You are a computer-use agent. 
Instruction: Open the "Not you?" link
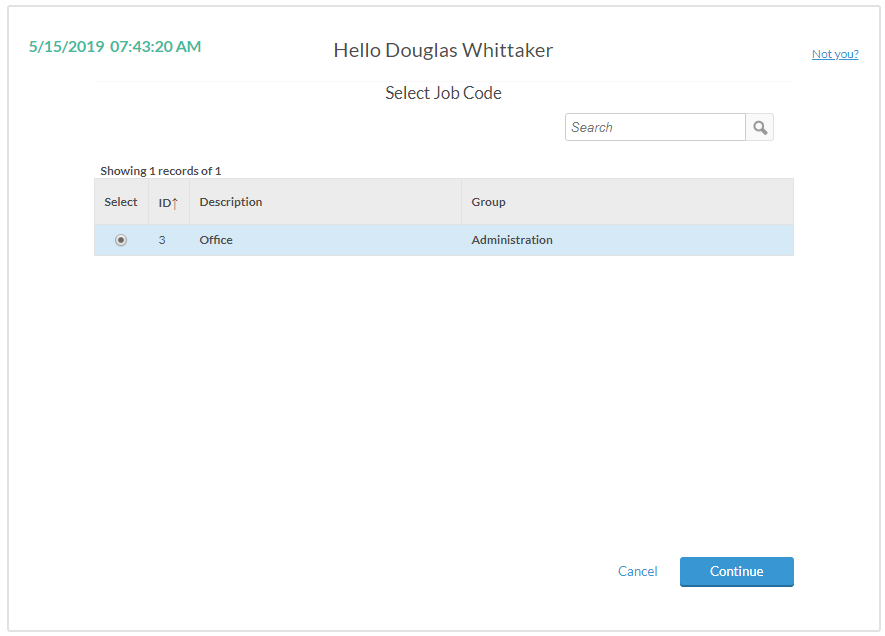tap(835, 54)
